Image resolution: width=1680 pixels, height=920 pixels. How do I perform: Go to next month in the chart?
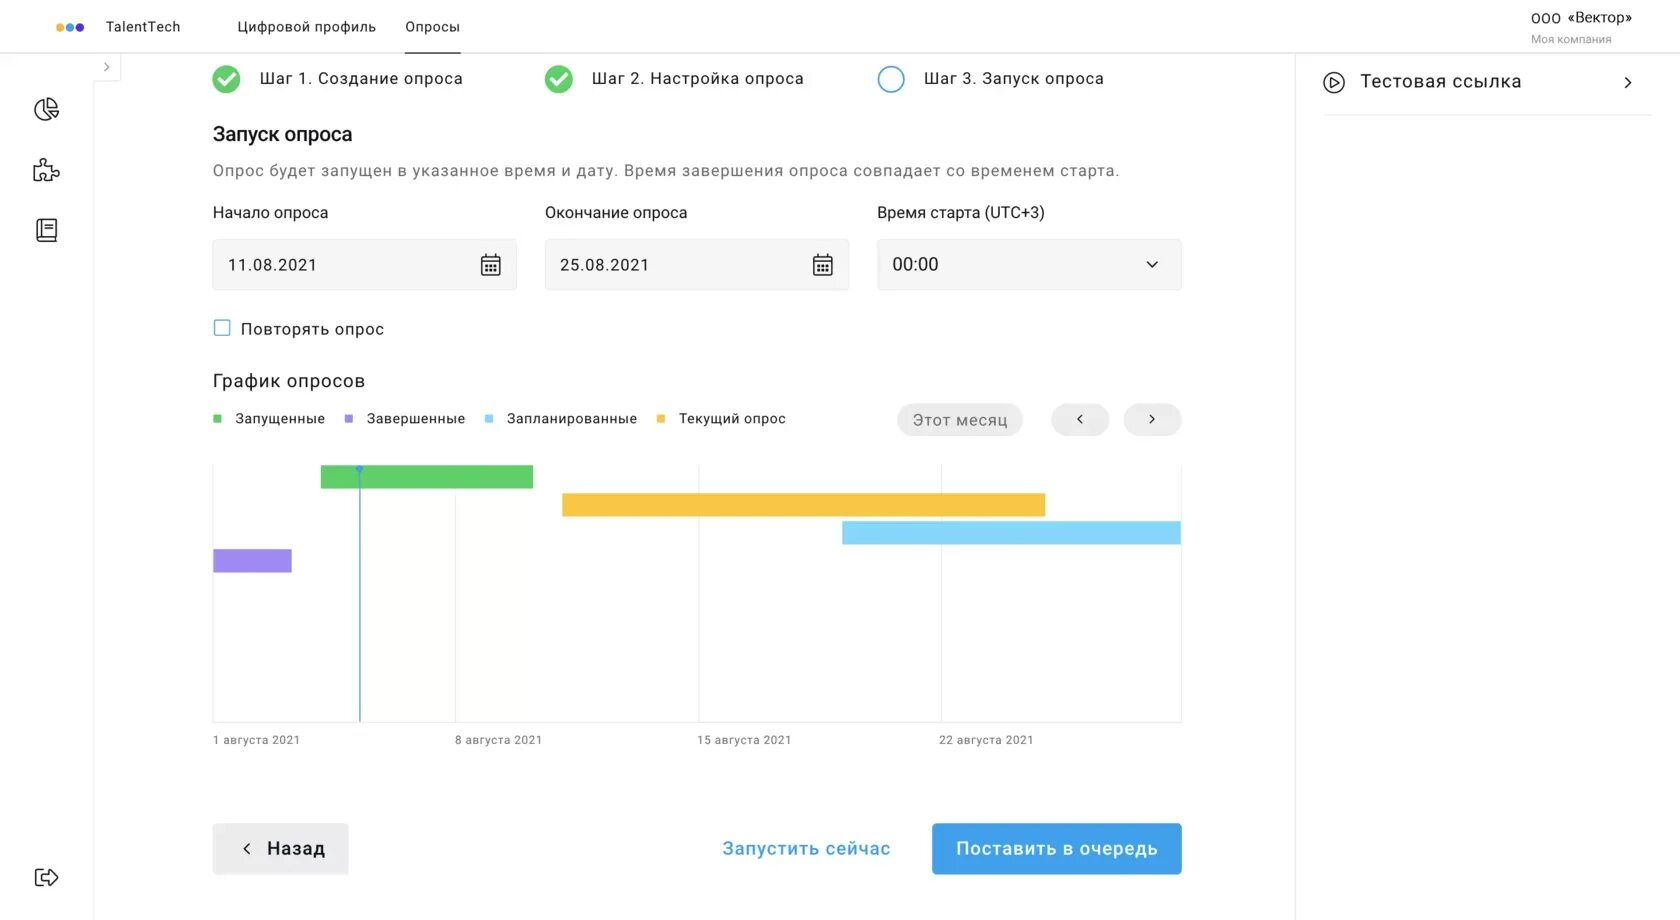click(1152, 420)
